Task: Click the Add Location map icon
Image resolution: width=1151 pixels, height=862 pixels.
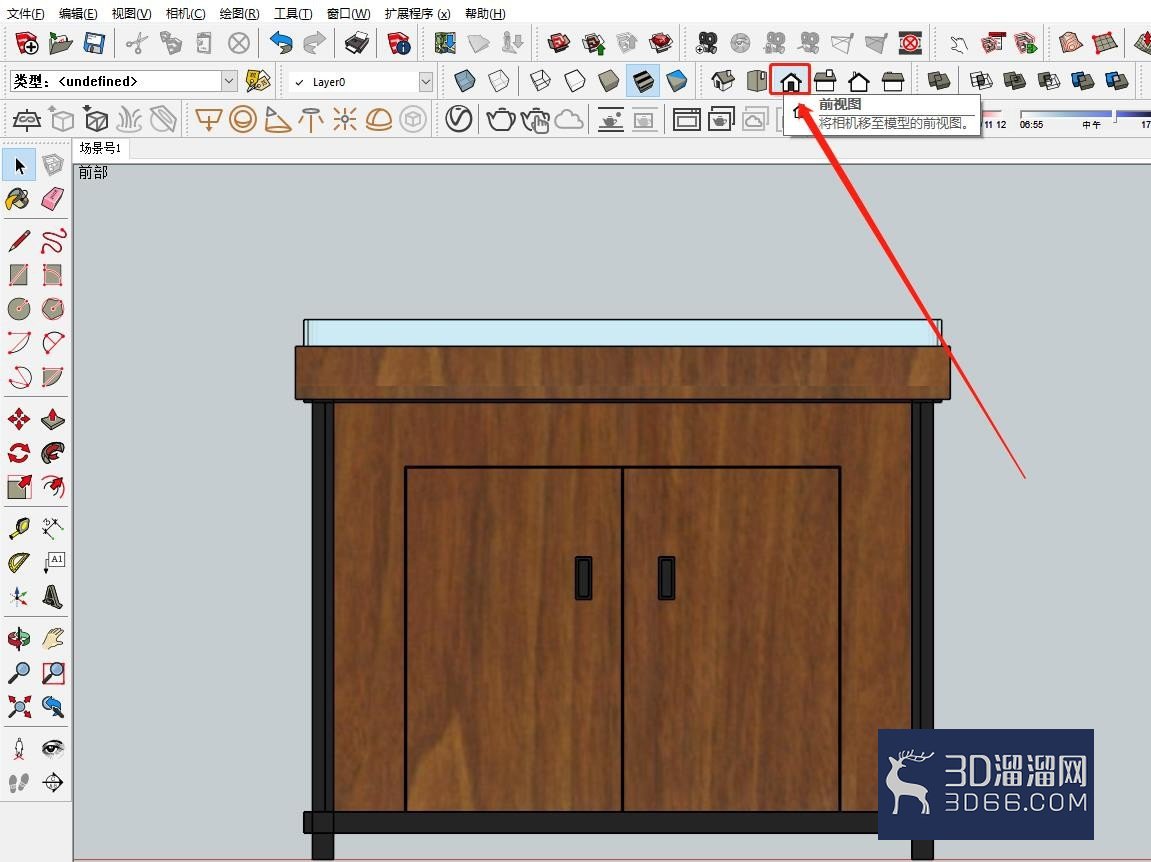Action: pos(445,43)
